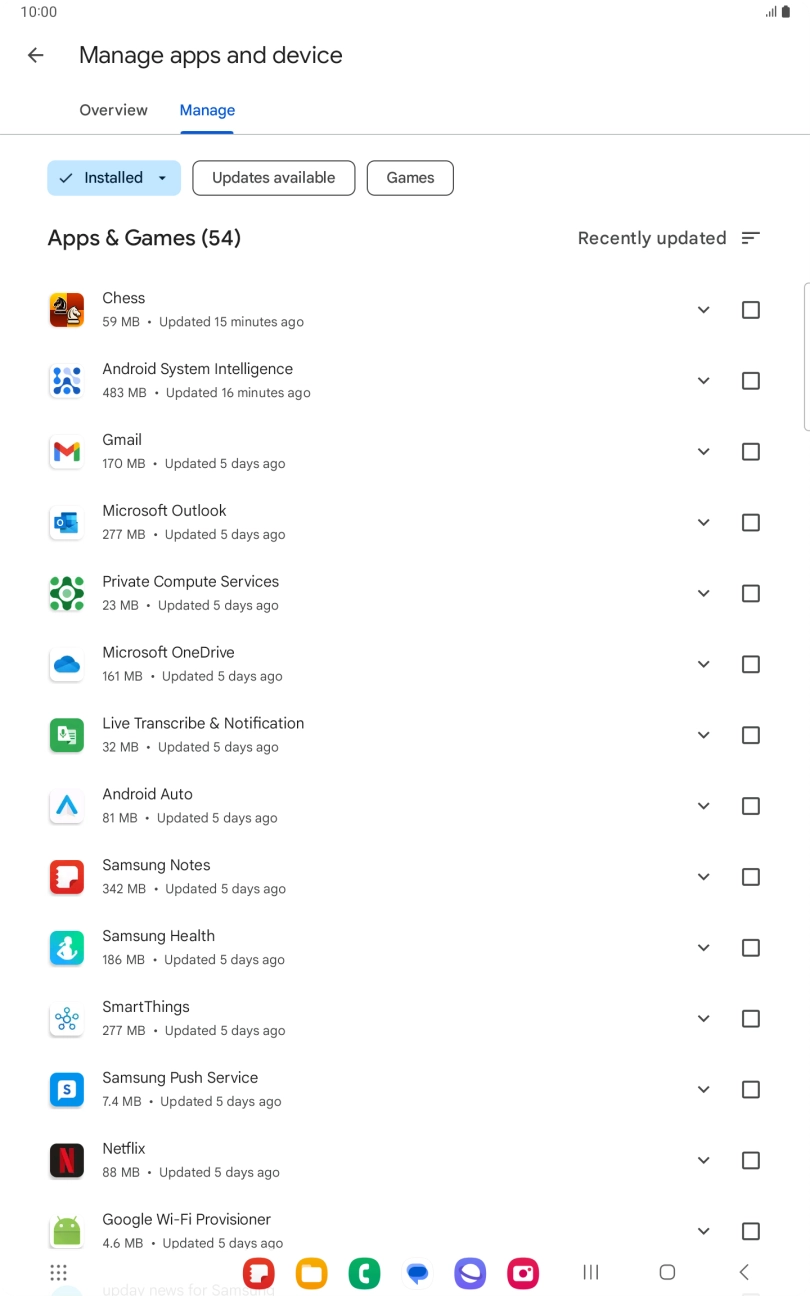Tap the Microsoft Outlook app icon
Screen dimensions: 810x1296
pos(66,522)
